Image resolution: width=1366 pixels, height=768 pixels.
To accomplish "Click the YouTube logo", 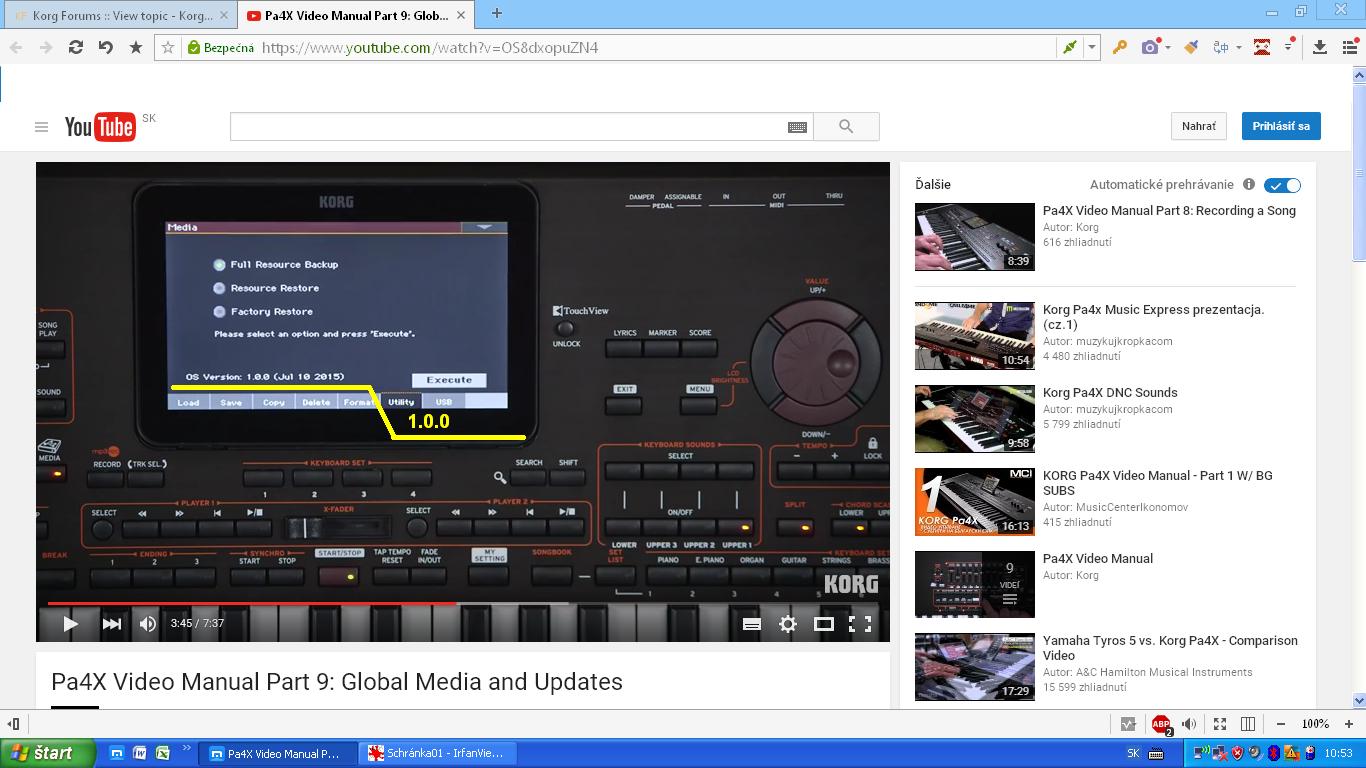I will [100, 127].
